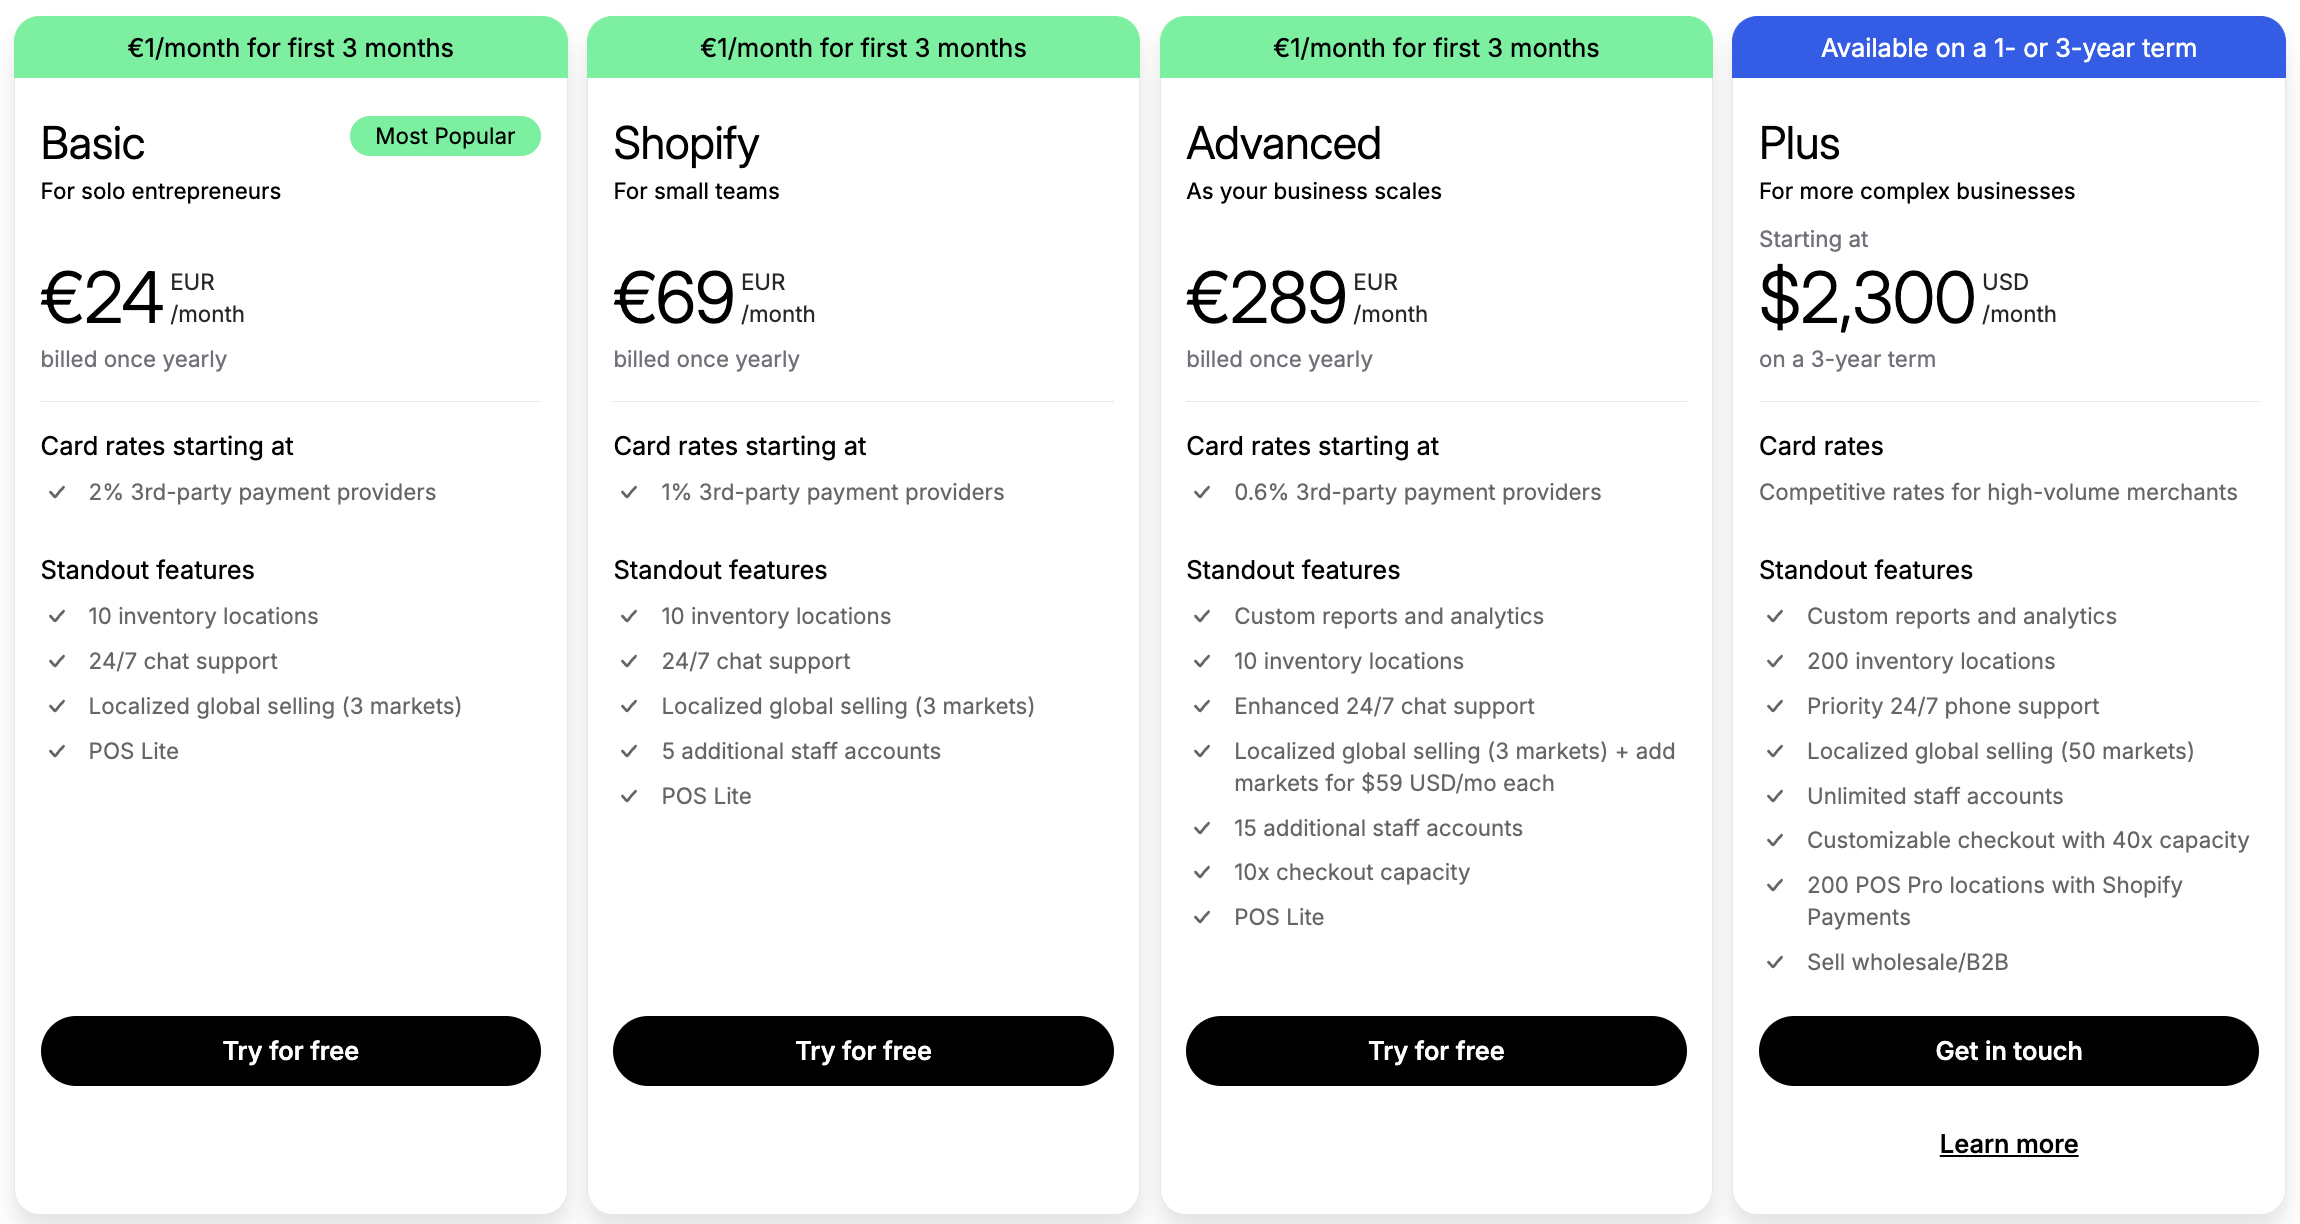
Task: Click the blue term banner above the Plus plan
Action: click(x=2008, y=46)
